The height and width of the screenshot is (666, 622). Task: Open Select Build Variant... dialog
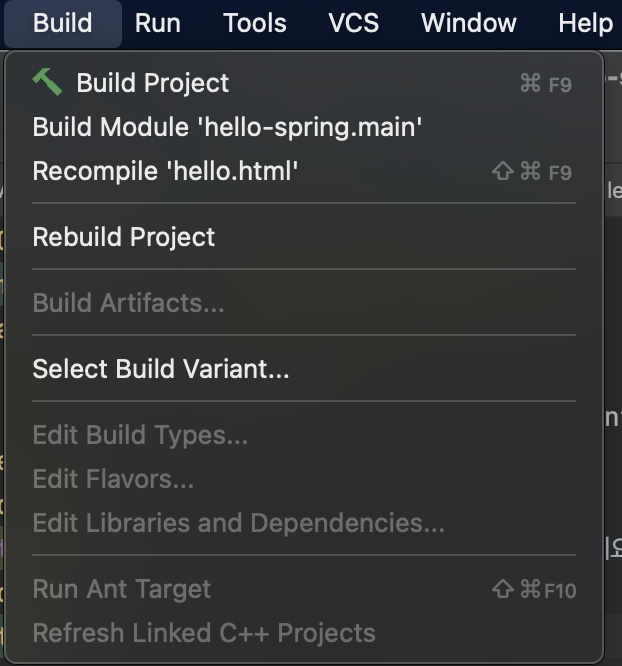pos(304,369)
